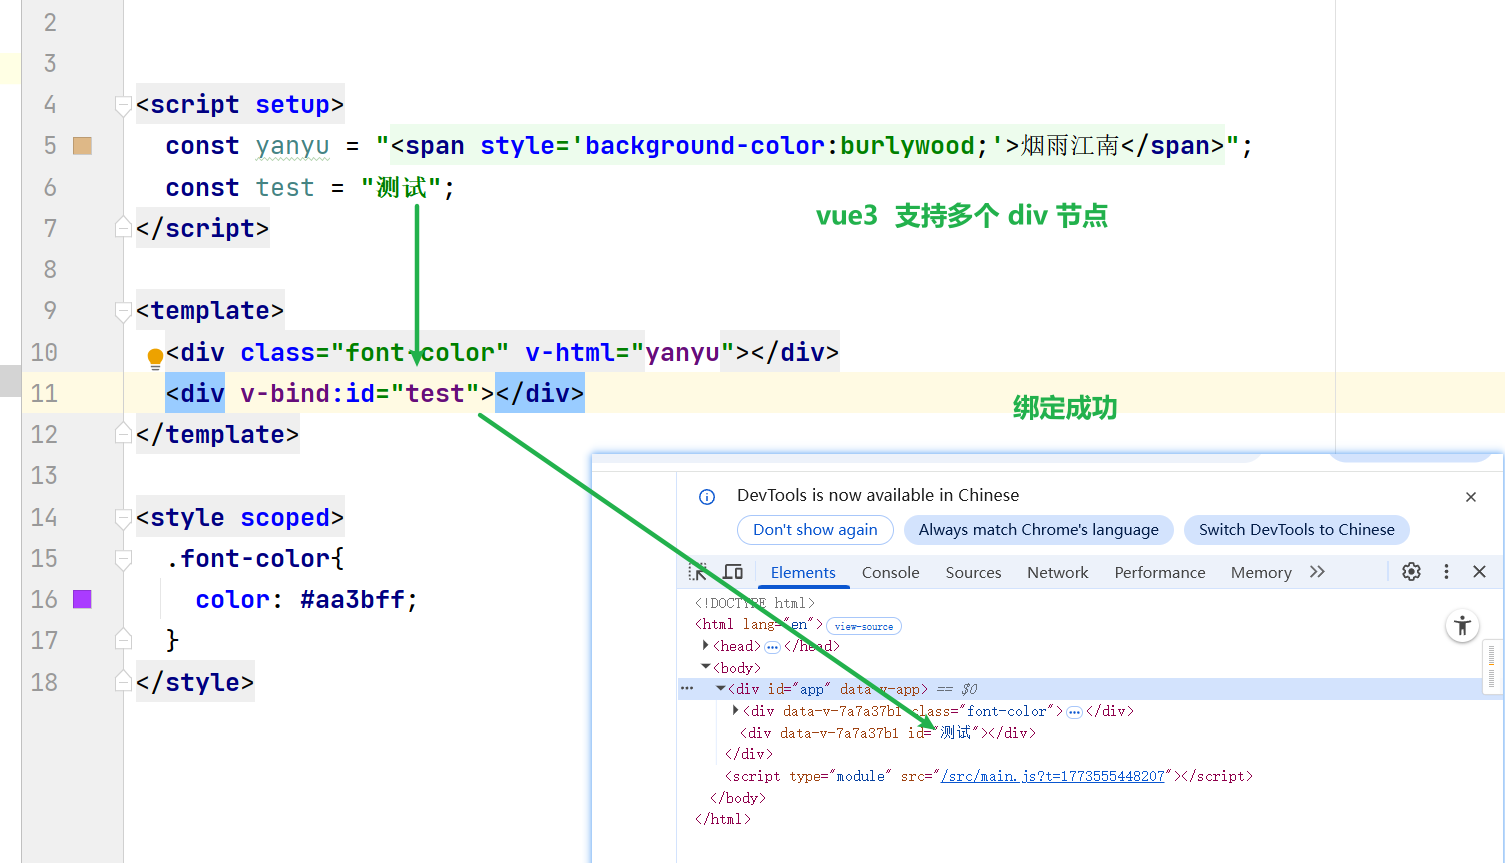Open the /src/main.js script link
1505x863 pixels.
click(x=1052, y=776)
